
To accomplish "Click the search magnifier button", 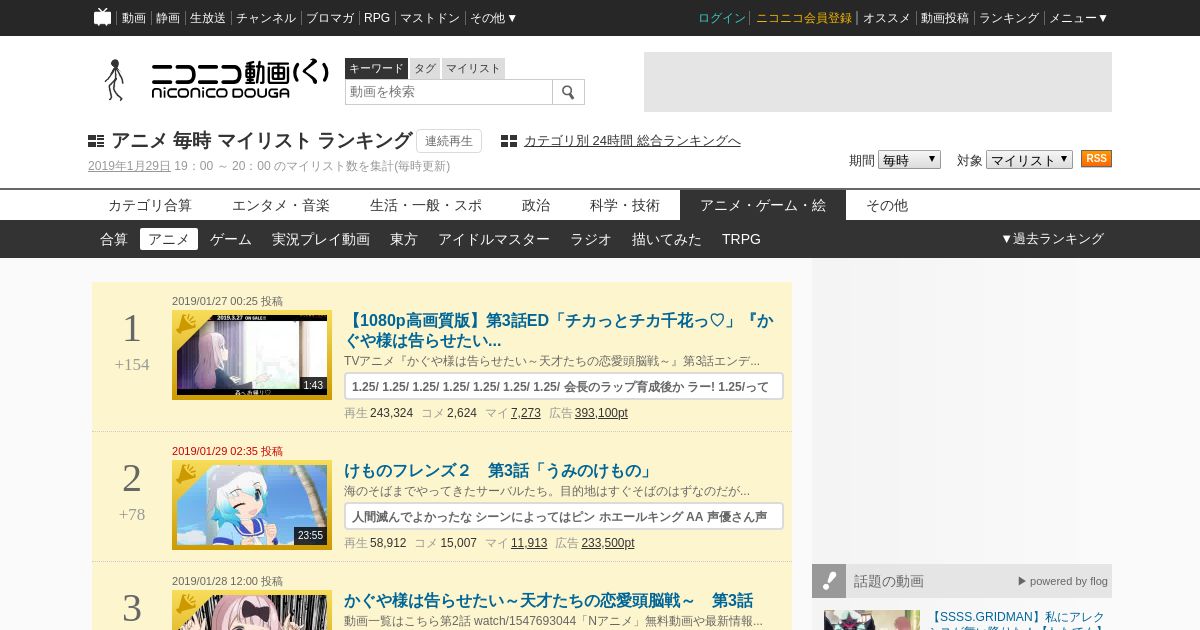I will click(568, 92).
